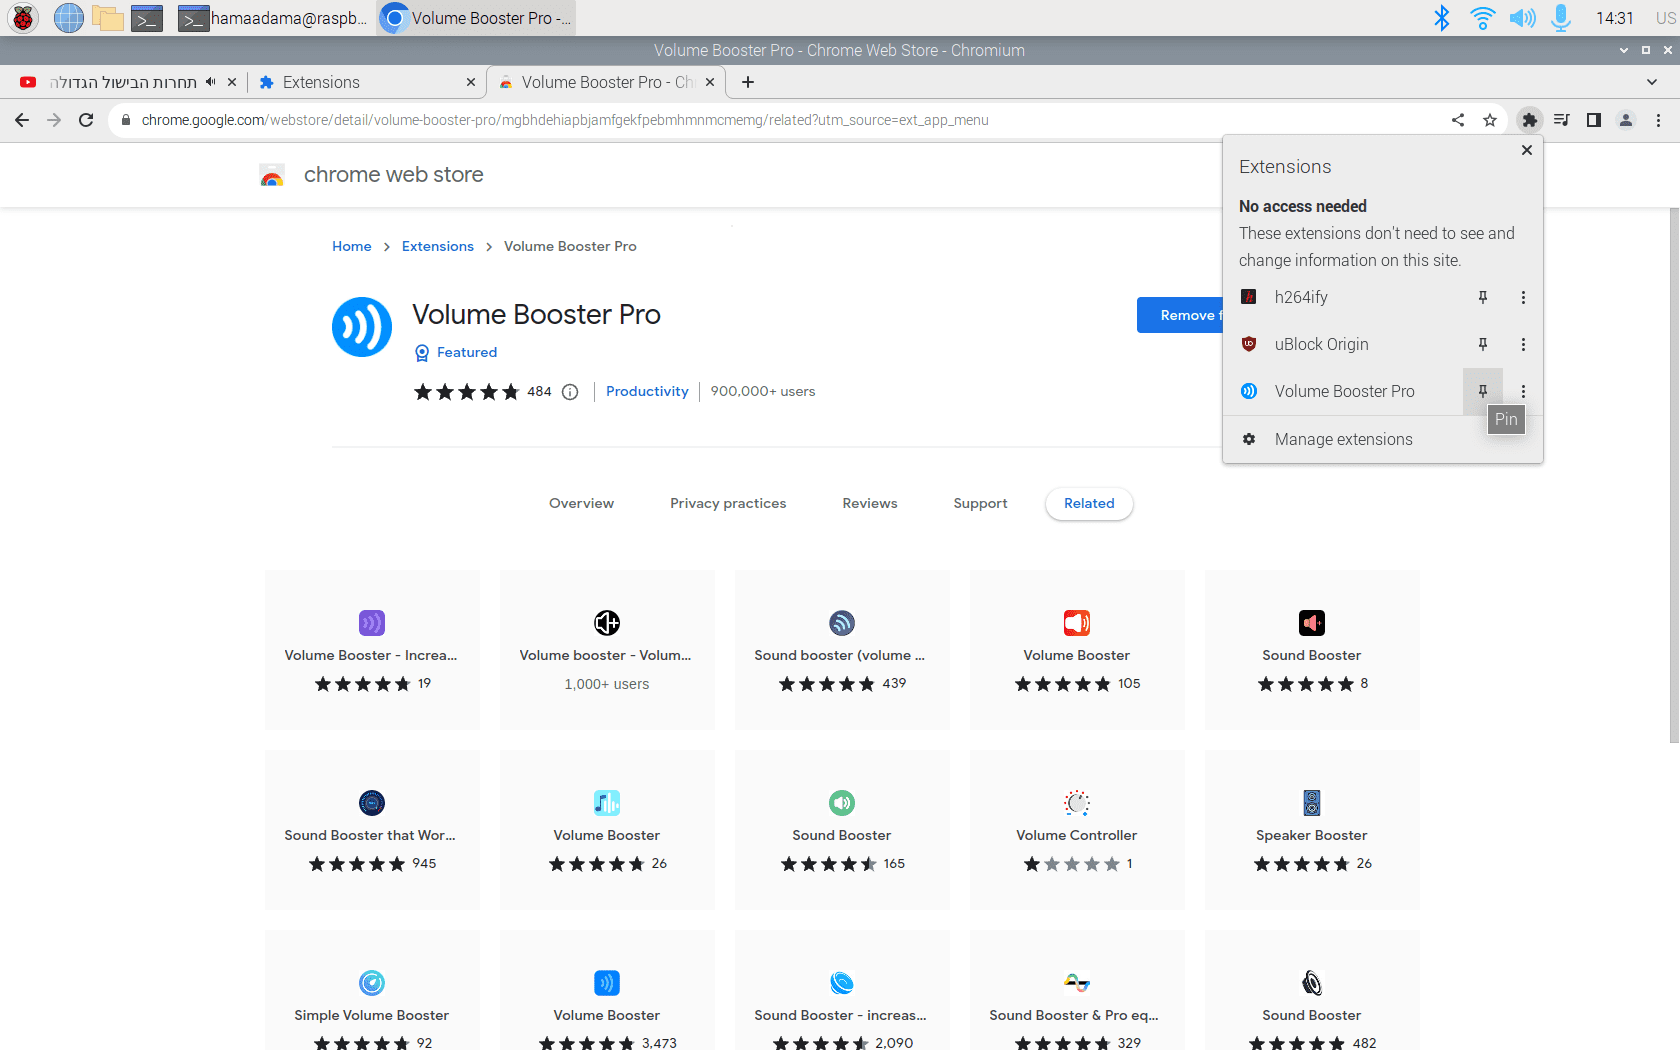Click the Home breadcrumb link
Image resolution: width=1680 pixels, height=1050 pixels.
click(x=352, y=246)
